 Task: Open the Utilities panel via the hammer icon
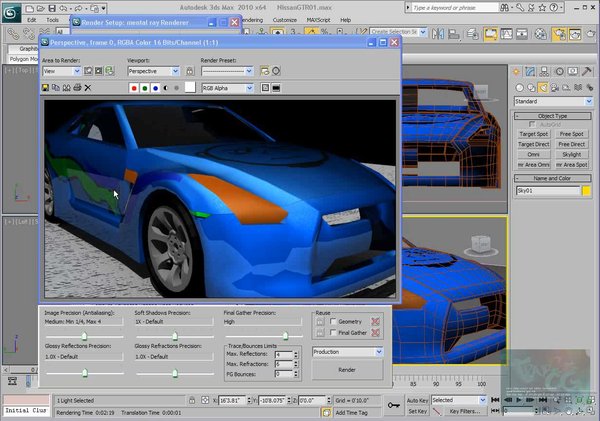coord(586,71)
